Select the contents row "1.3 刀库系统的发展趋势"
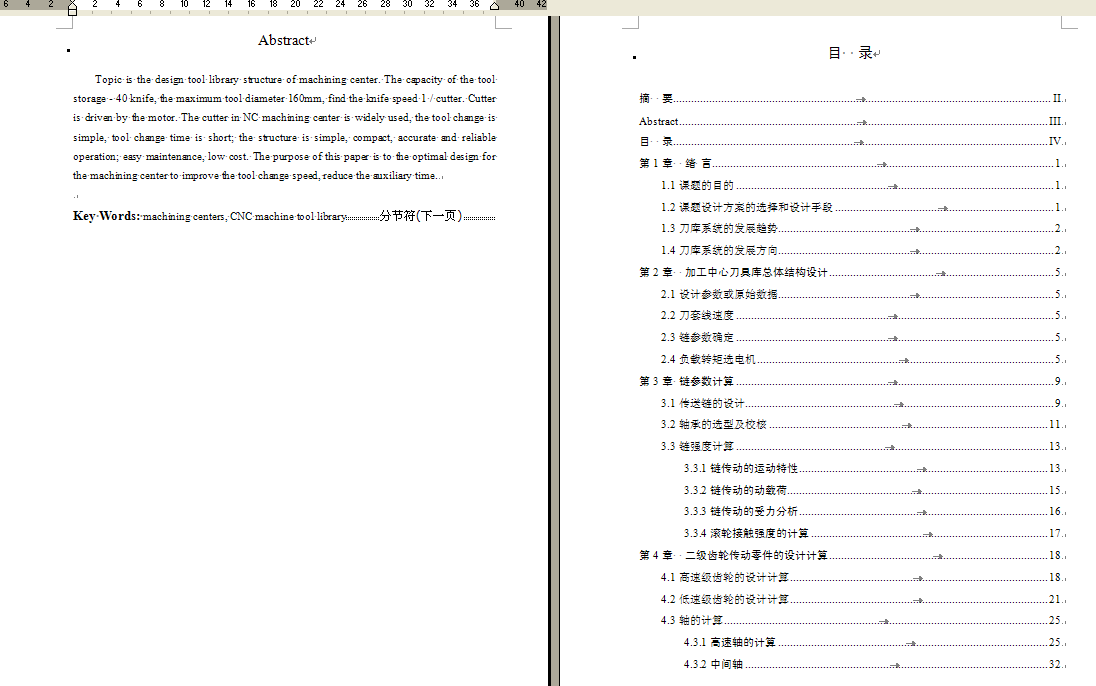 click(863, 229)
